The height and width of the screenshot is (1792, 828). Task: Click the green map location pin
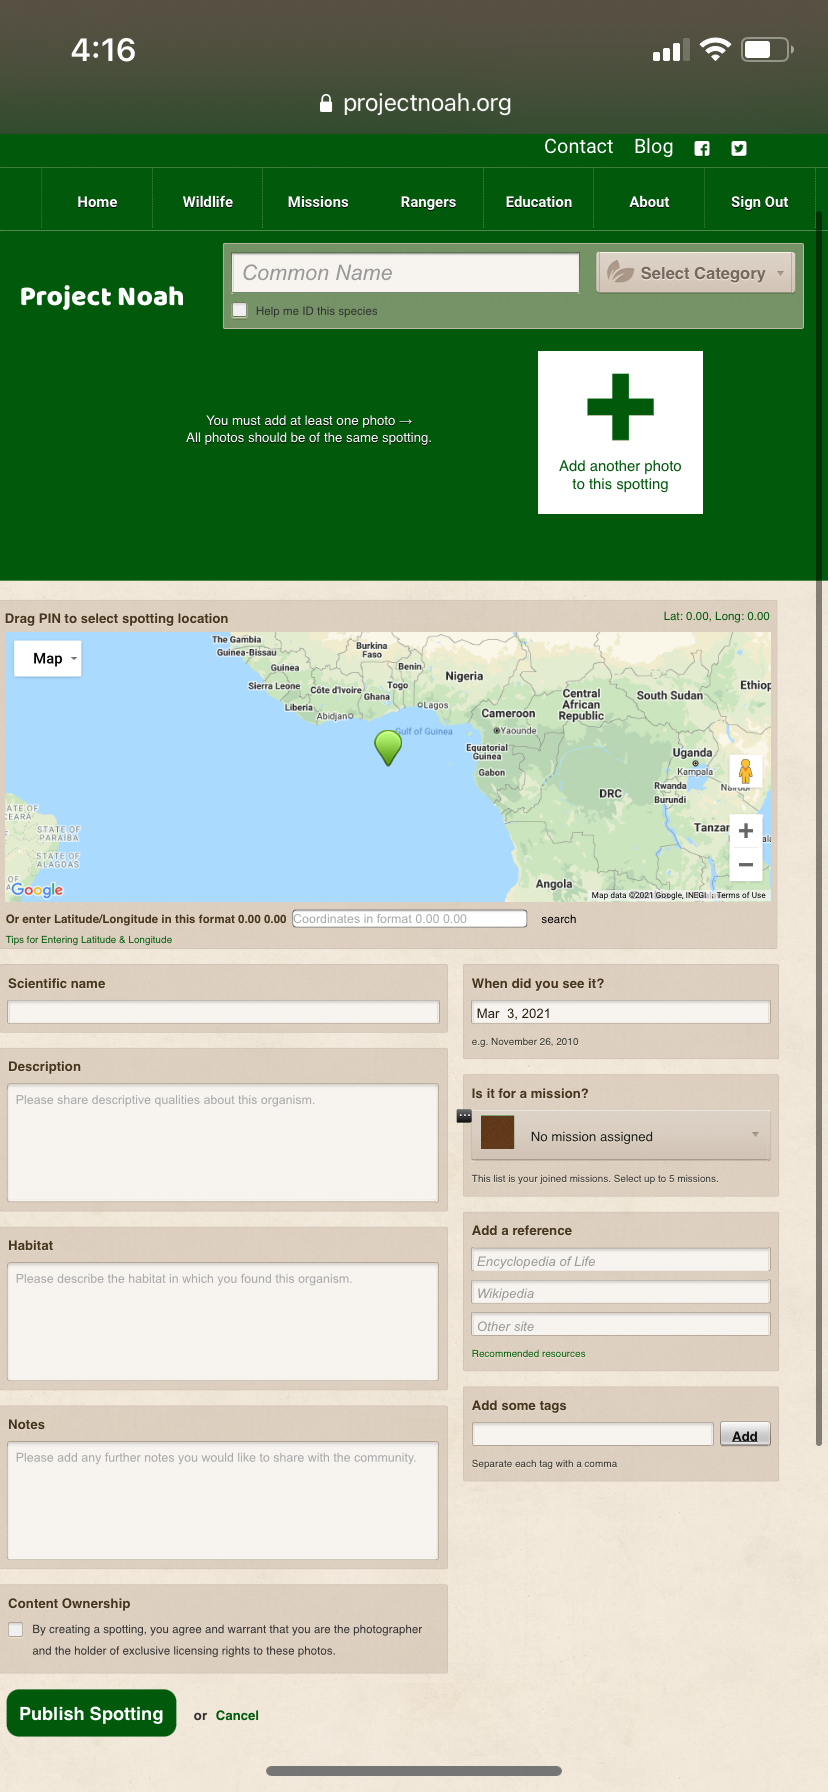tap(388, 747)
